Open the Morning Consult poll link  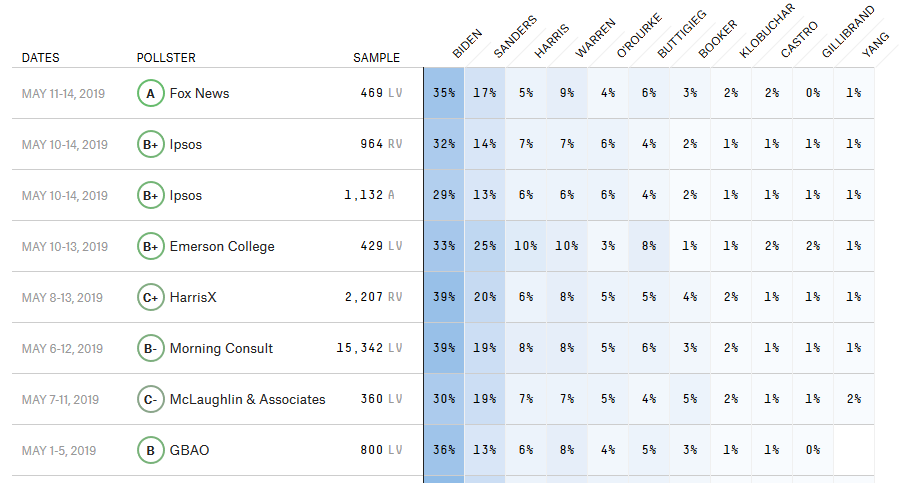221,349
